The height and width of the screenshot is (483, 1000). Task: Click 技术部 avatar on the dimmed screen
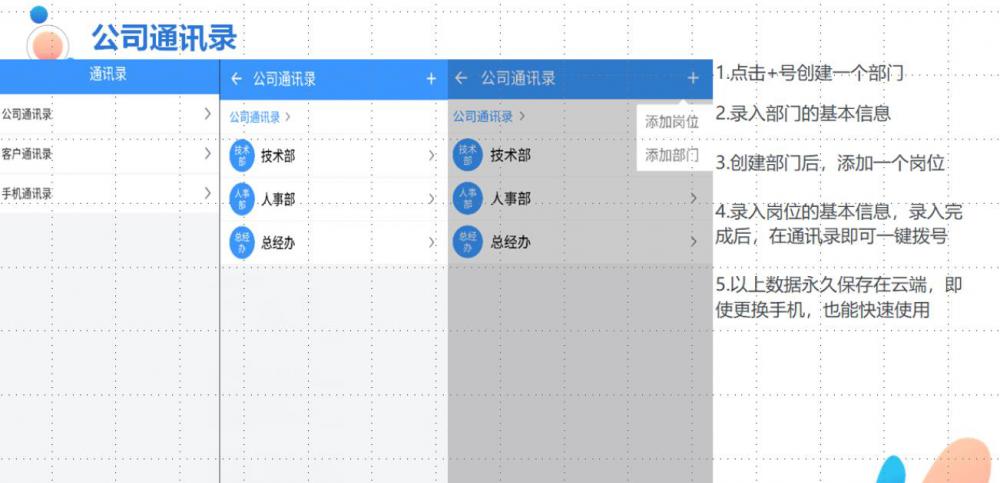point(468,154)
